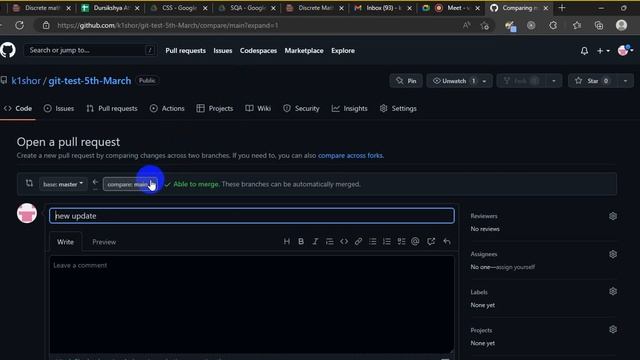This screenshot has height=360, width=640.
Task: Expand the Fork options dropdown arrow
Action: click(x=553, y=81)
